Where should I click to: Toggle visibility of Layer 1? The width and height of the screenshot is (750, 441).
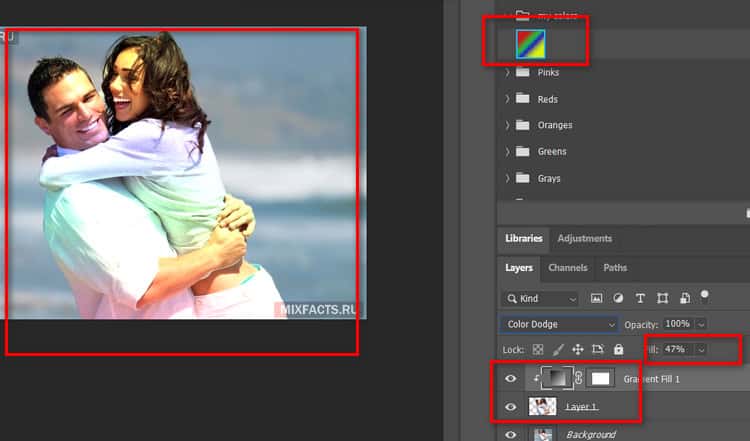[511, 407]
